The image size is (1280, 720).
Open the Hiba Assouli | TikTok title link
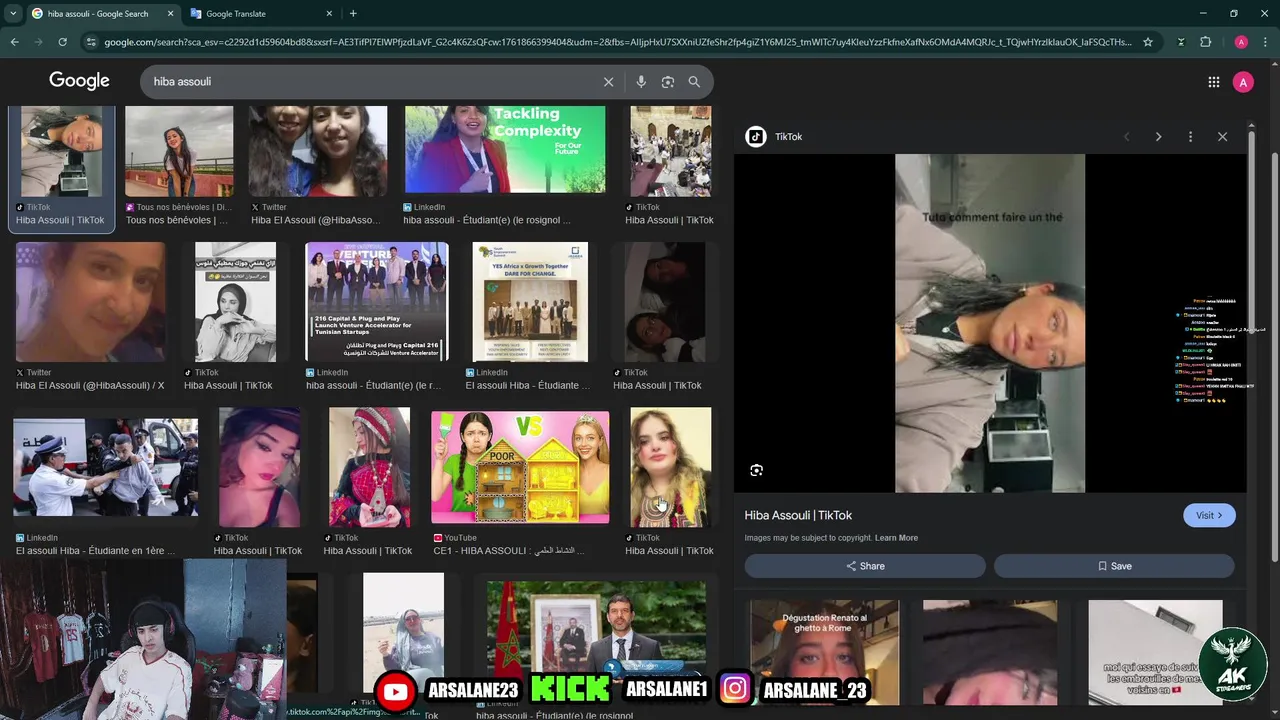pos(798,515)
